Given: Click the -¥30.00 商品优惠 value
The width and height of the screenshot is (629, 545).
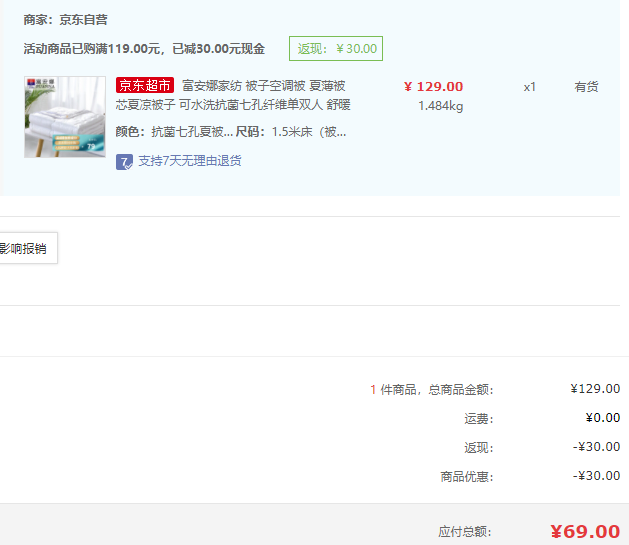Looking at the screenshot, I should [596, 476].
